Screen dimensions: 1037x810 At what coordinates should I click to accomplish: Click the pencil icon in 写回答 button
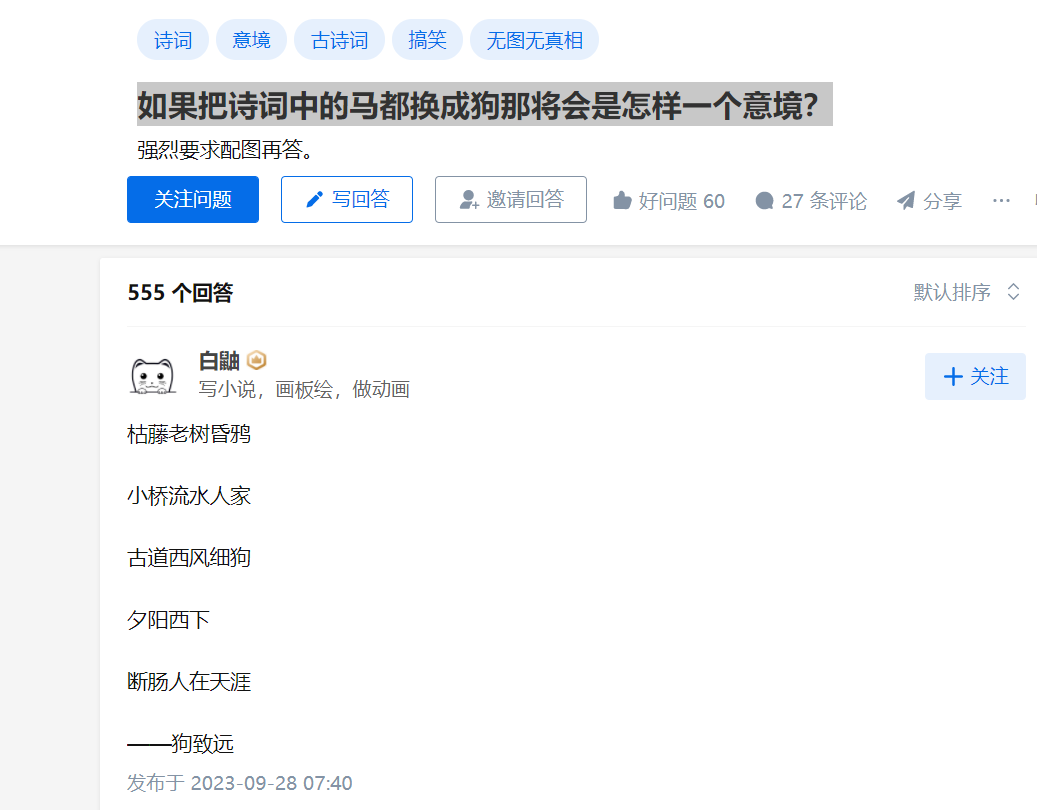point(315,199)
